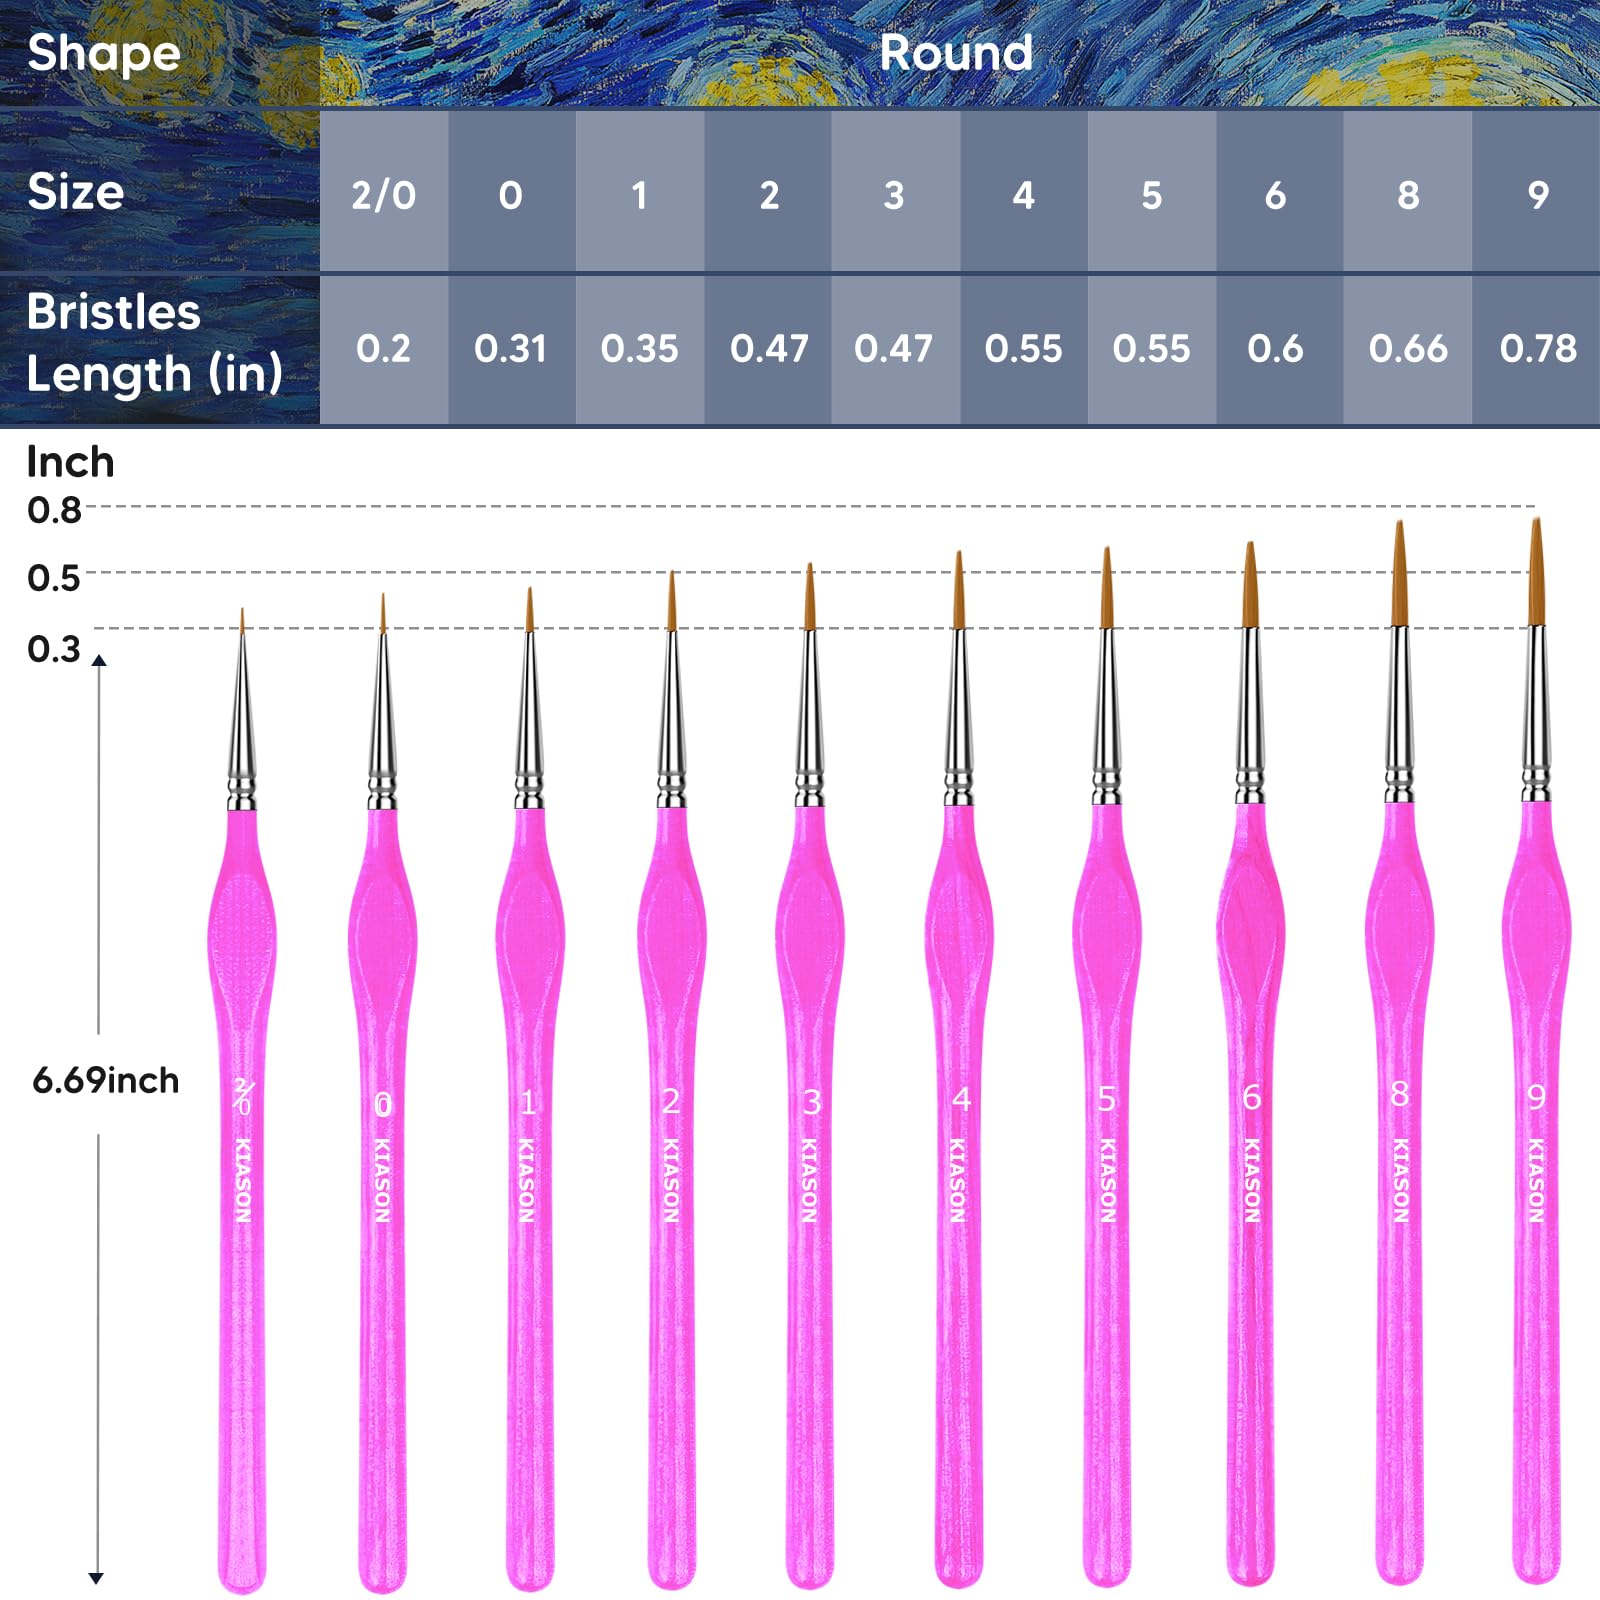
Task: Select the 0.66 bristle length cell
Action: [x=1407, y=349]
